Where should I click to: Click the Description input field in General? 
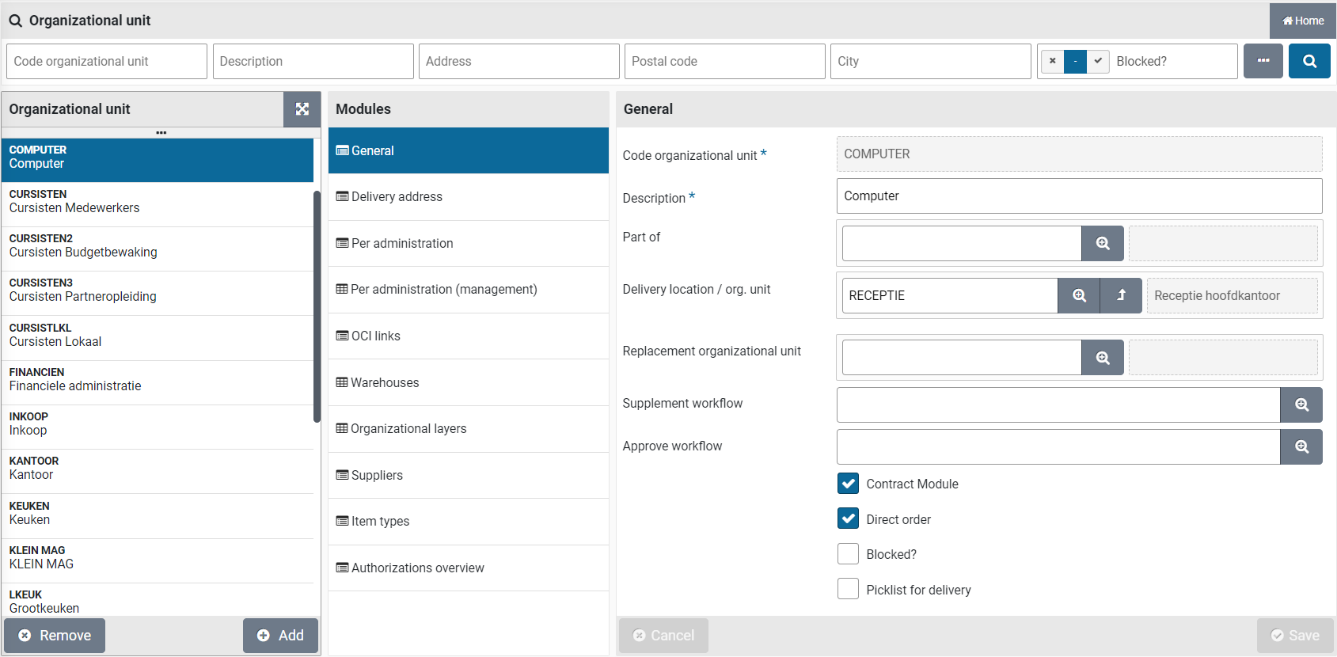1078,196
